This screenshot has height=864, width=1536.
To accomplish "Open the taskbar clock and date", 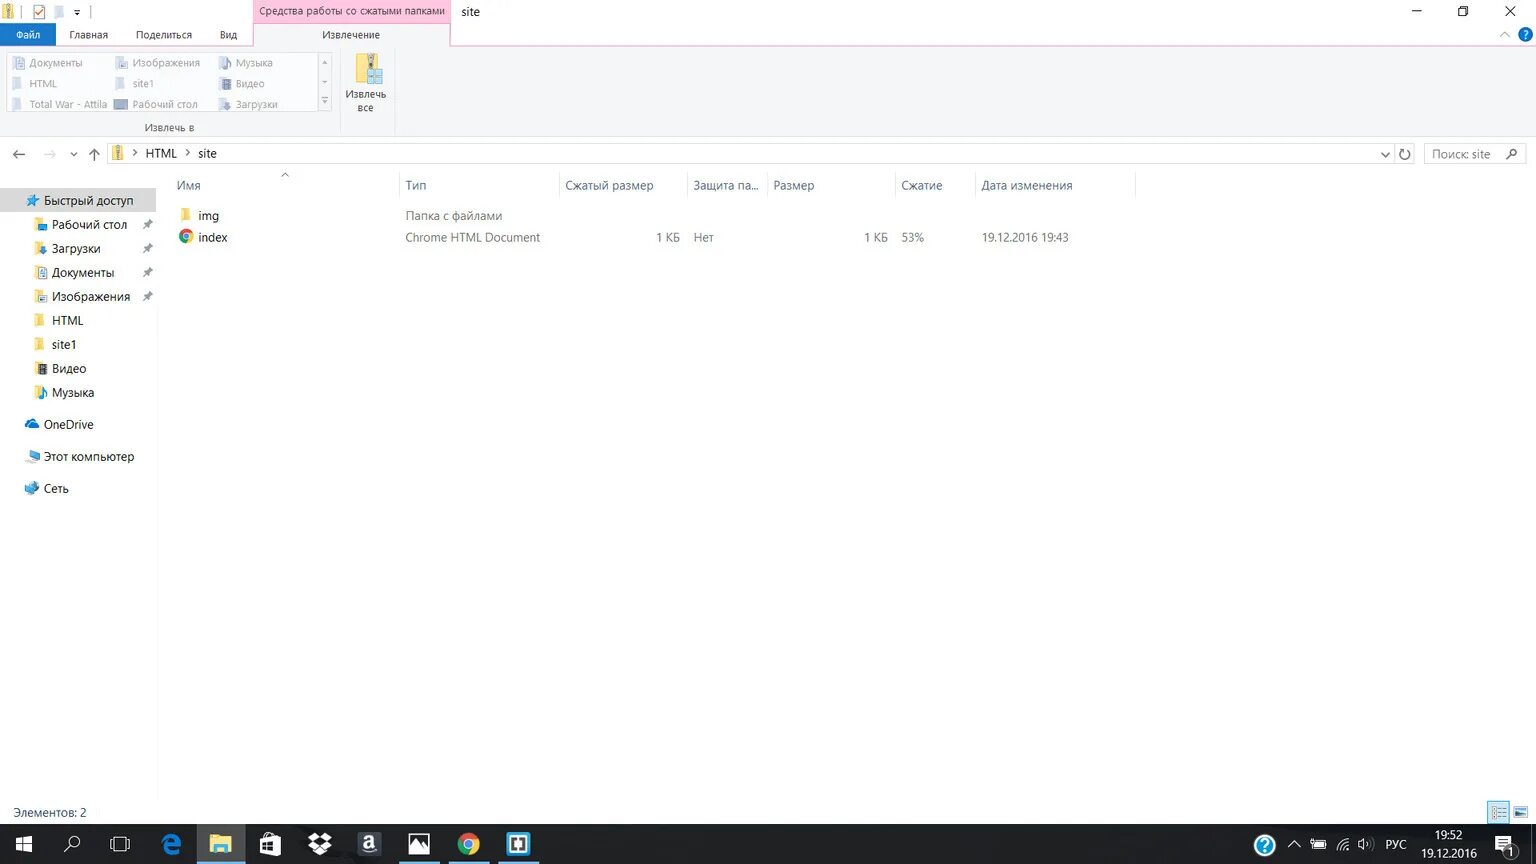I will [x=1448, y=844].
